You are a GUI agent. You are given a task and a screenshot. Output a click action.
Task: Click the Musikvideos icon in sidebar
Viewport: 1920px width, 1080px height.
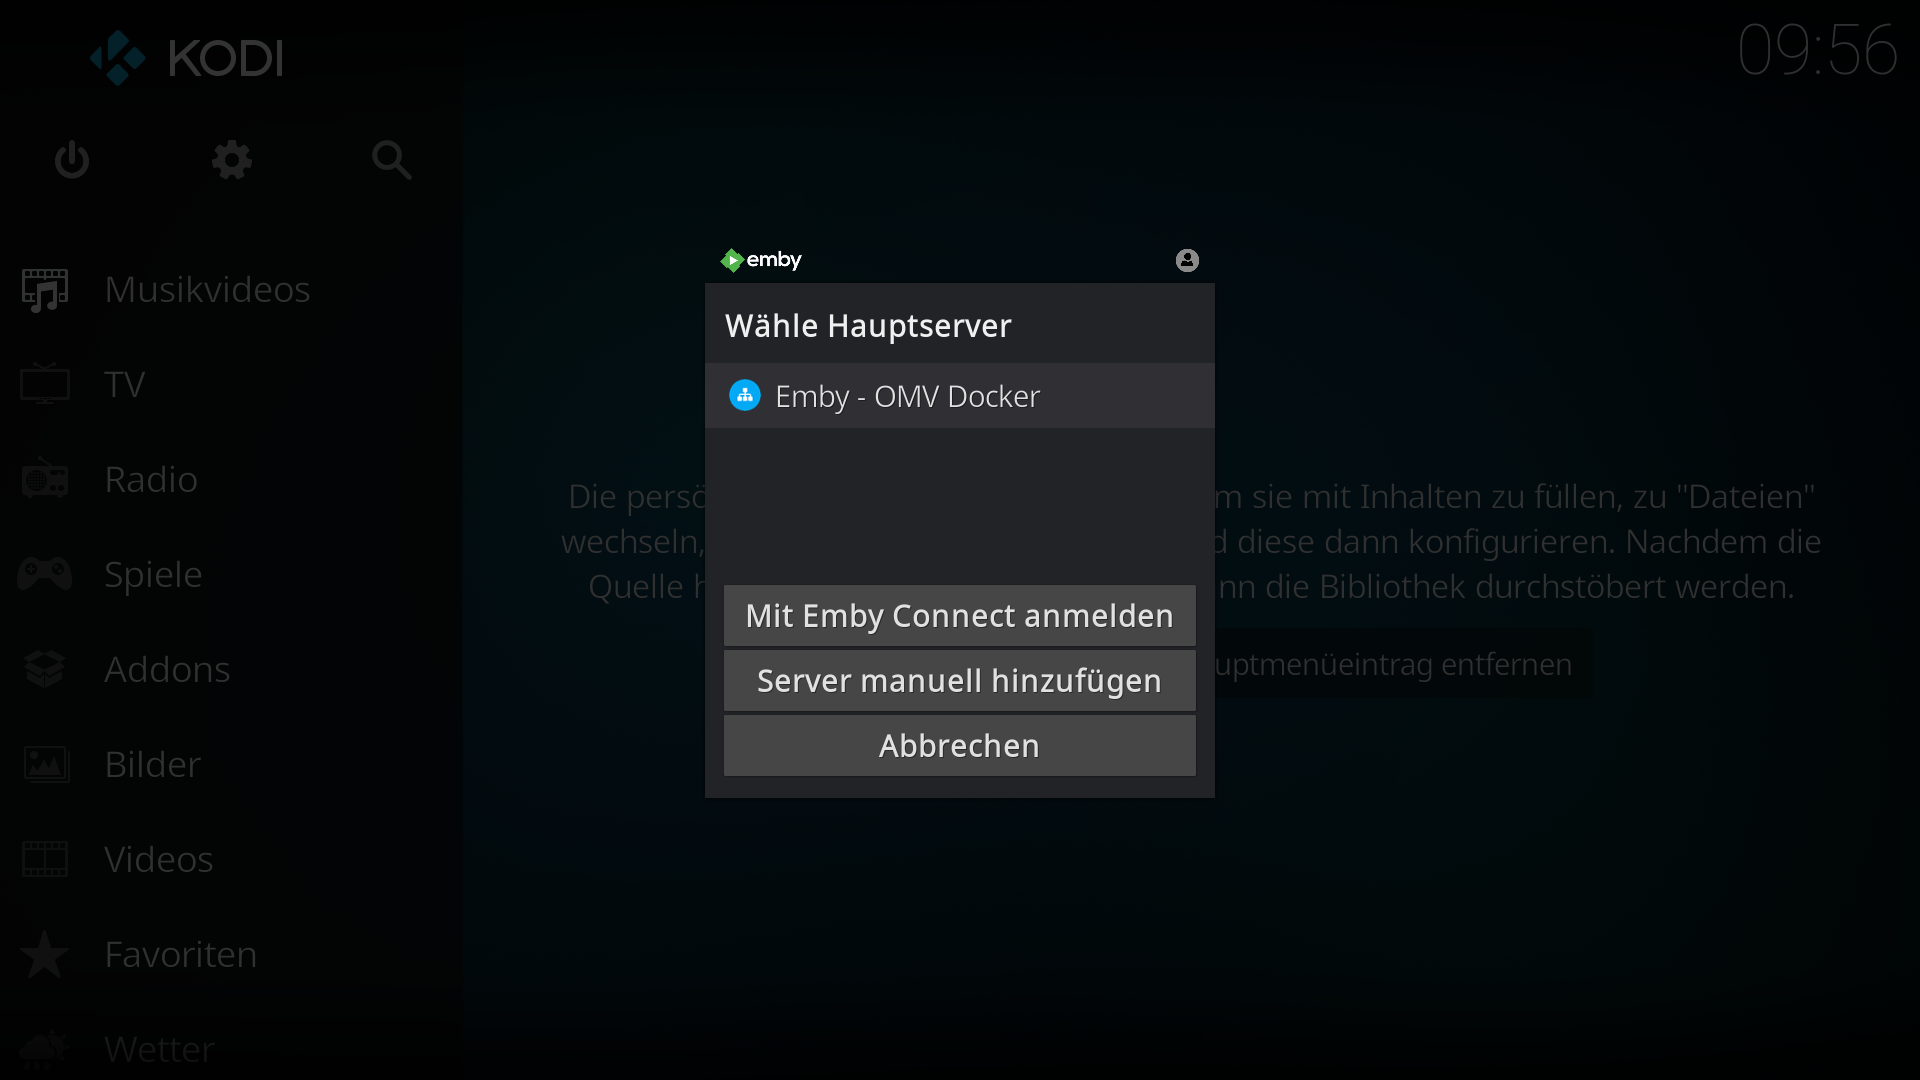(45, 290)
